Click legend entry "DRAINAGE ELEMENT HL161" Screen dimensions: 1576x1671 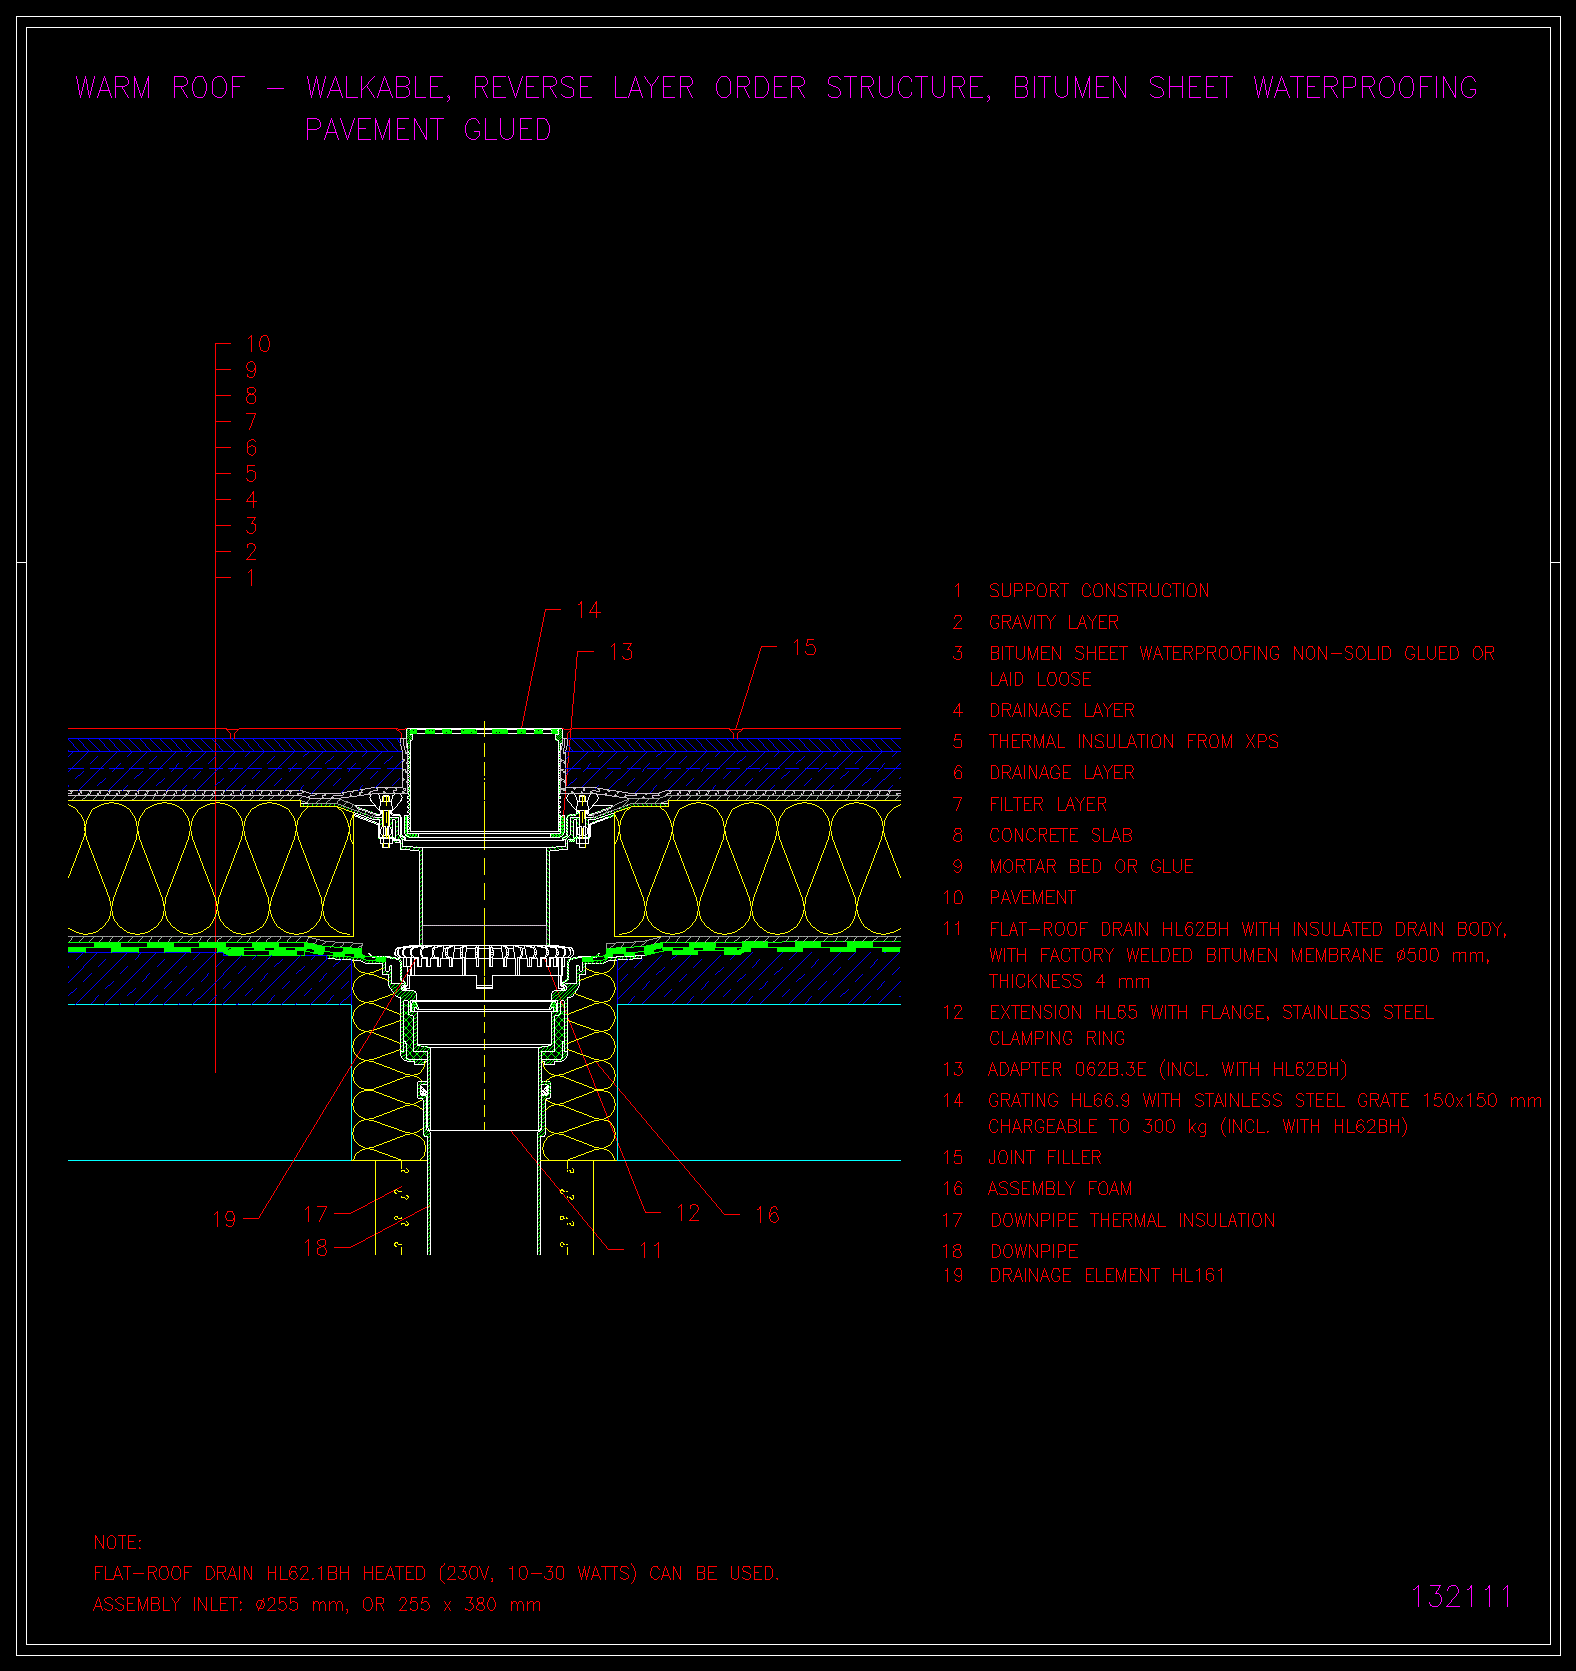point(1106,1275)
